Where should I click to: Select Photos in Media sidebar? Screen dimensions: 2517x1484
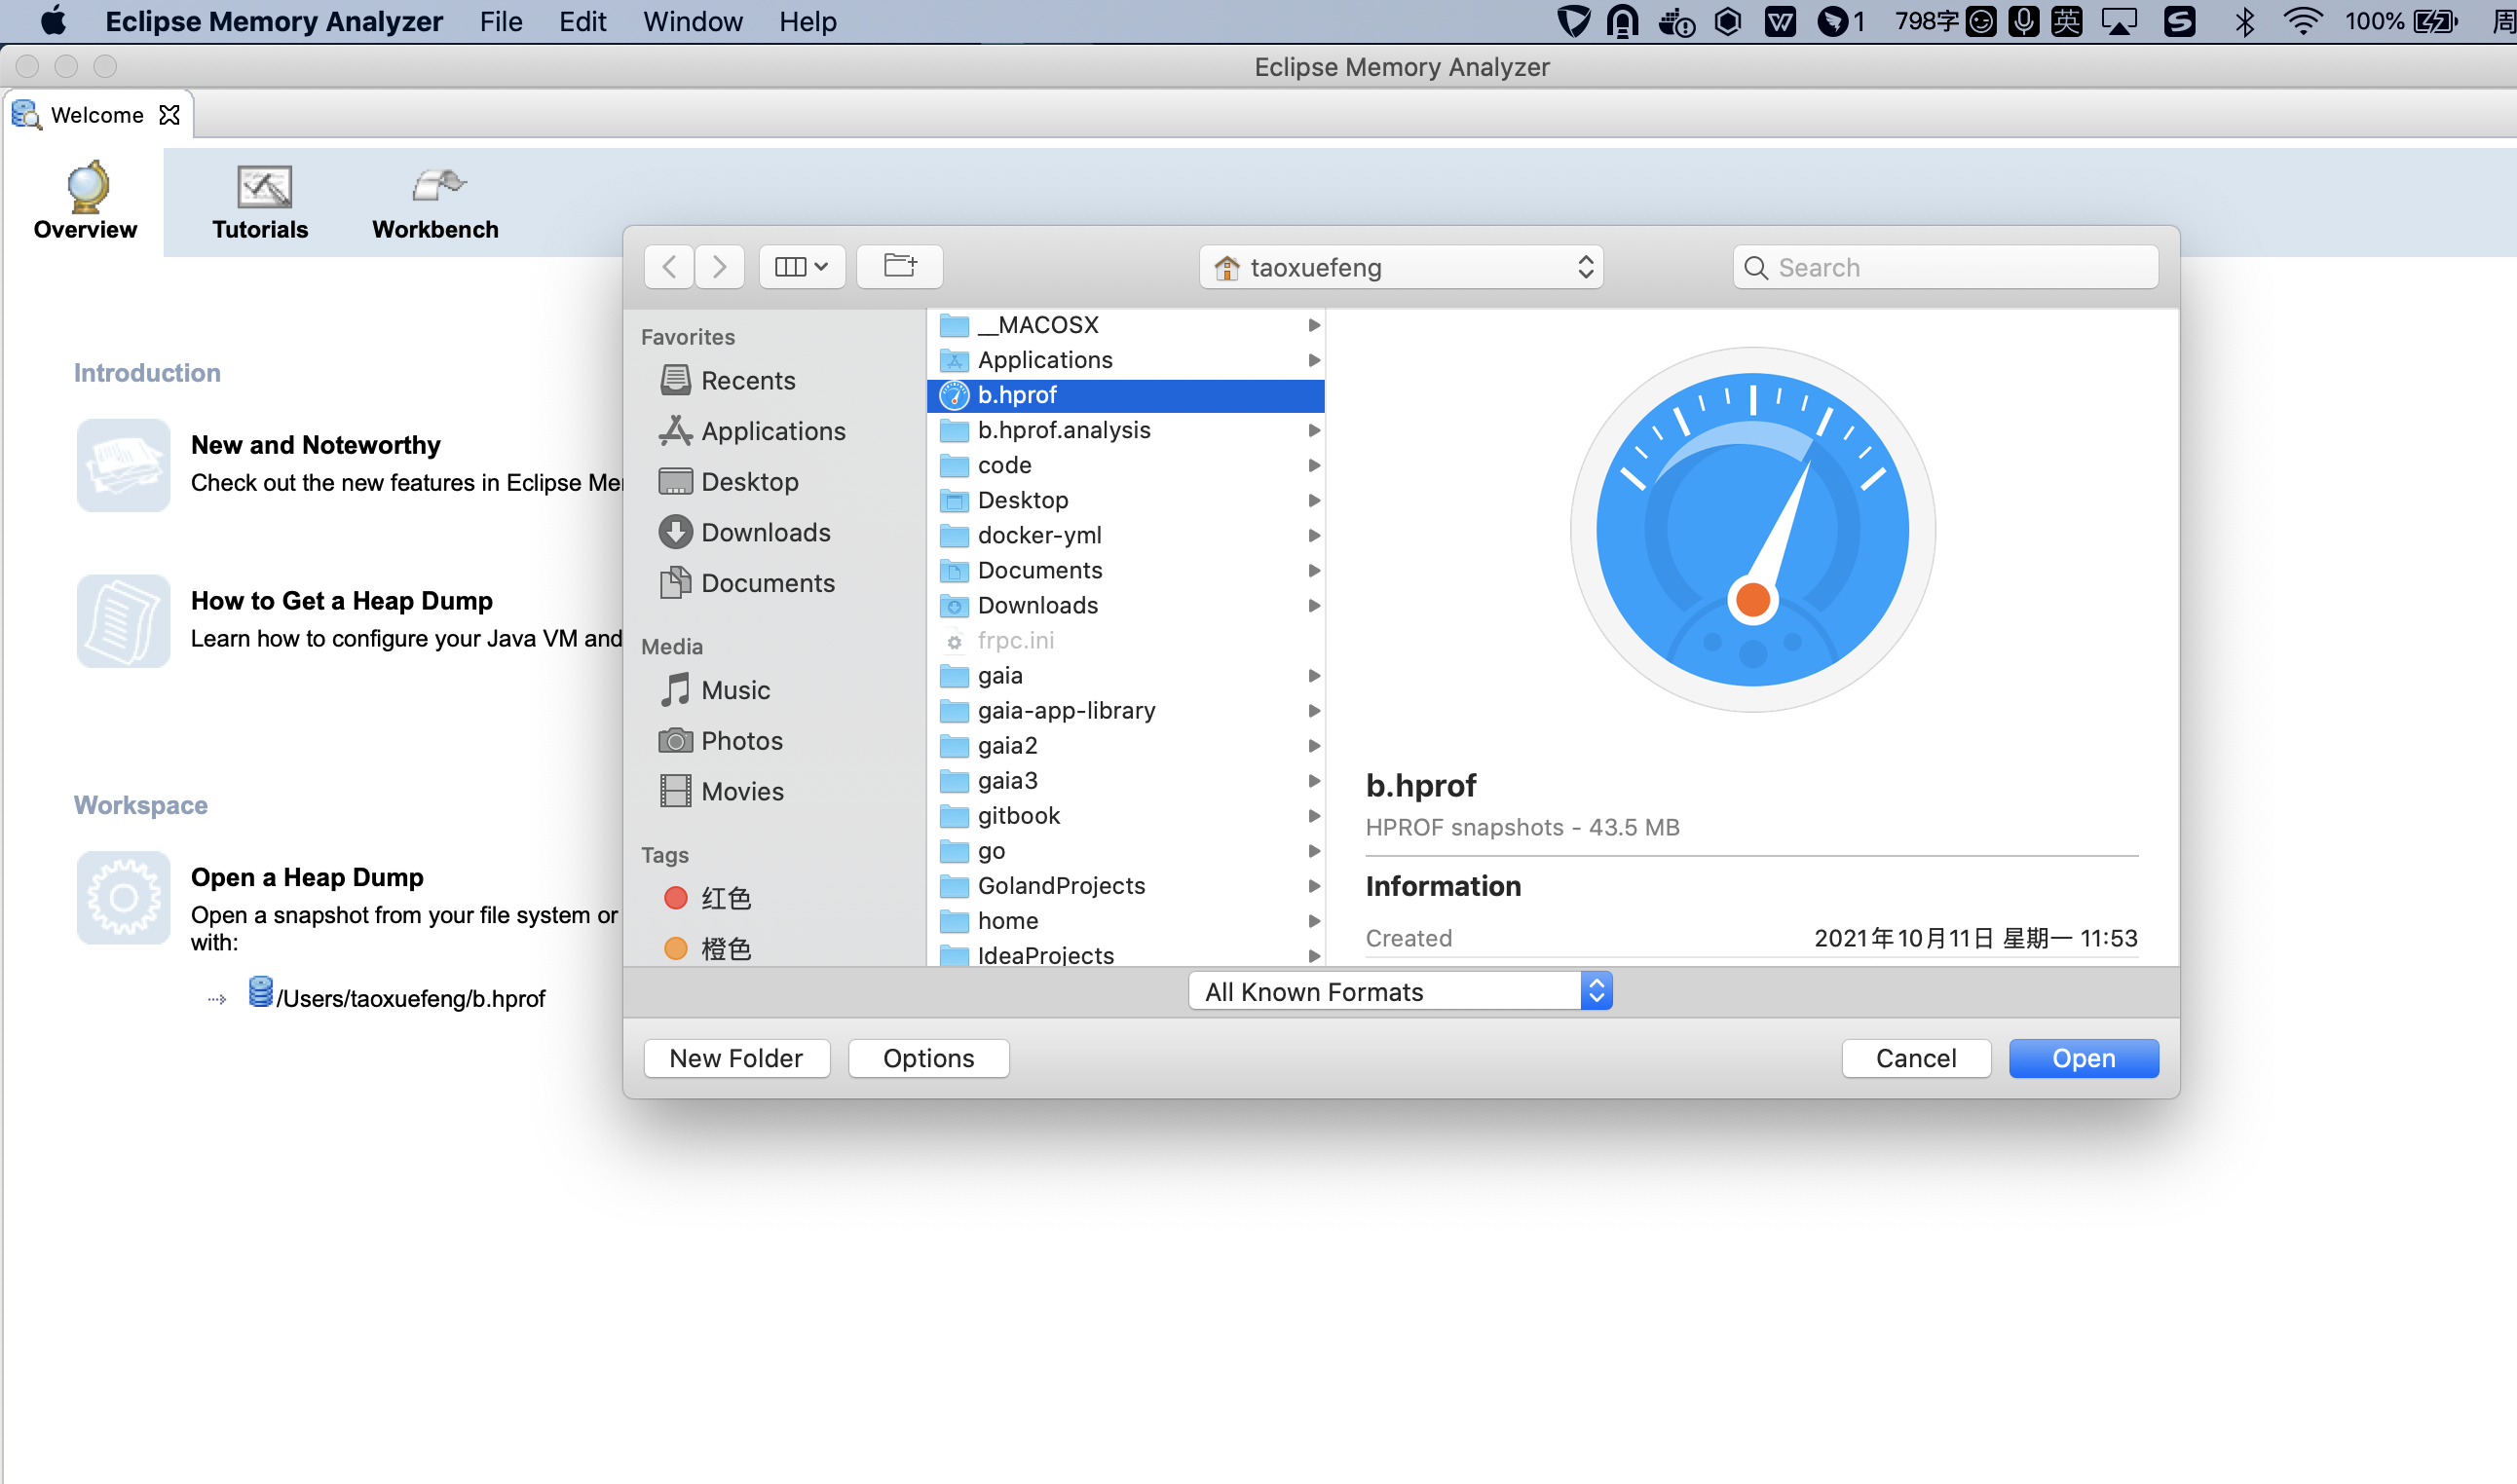(720, 741)
